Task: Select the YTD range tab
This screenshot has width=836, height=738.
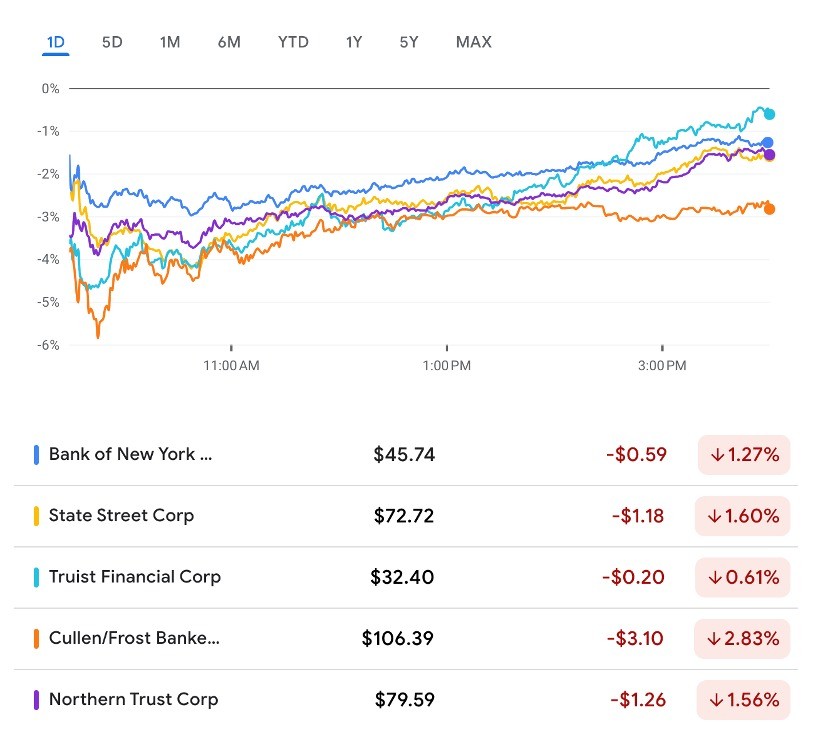Action: point(293,42)
